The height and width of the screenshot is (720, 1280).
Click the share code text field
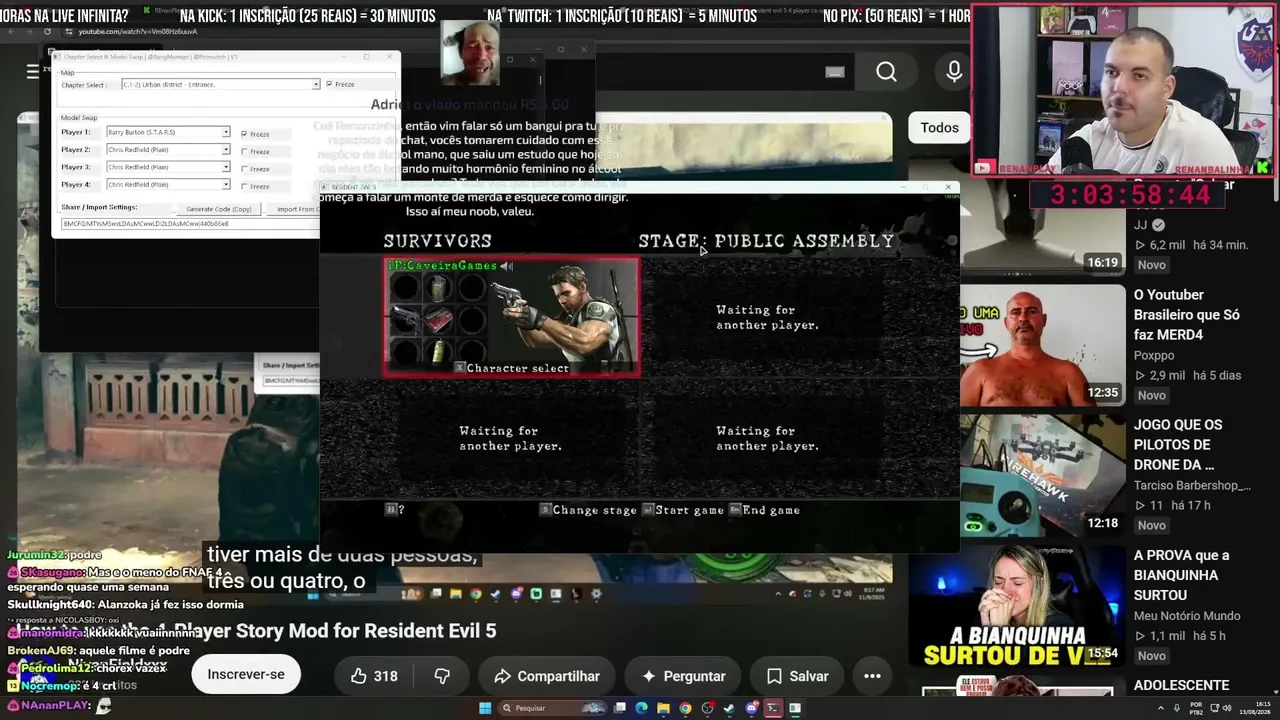pos(190,224)
